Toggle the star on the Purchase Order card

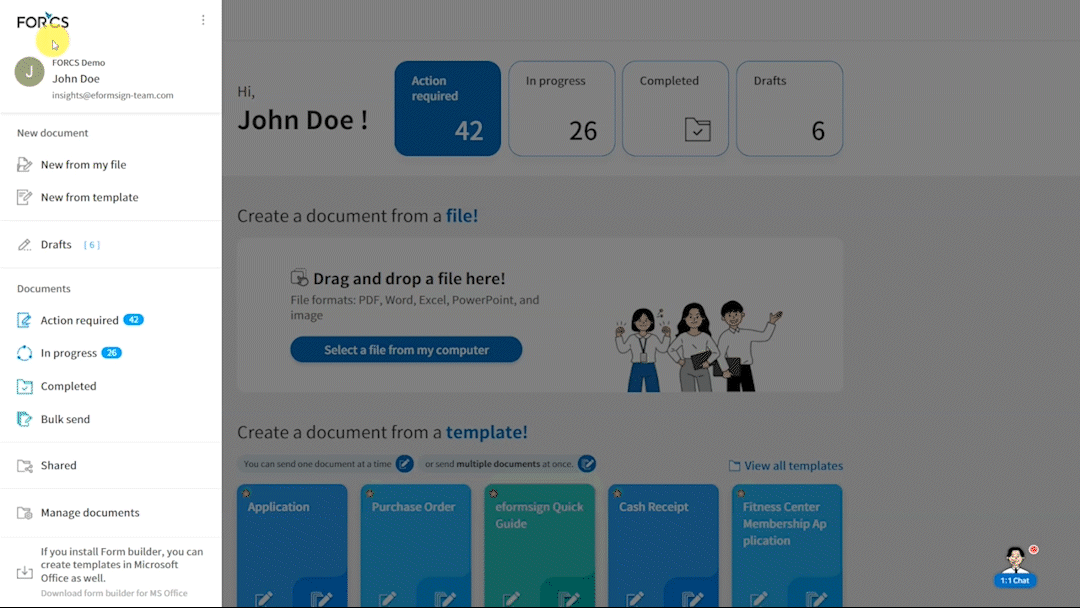point(370,493)
